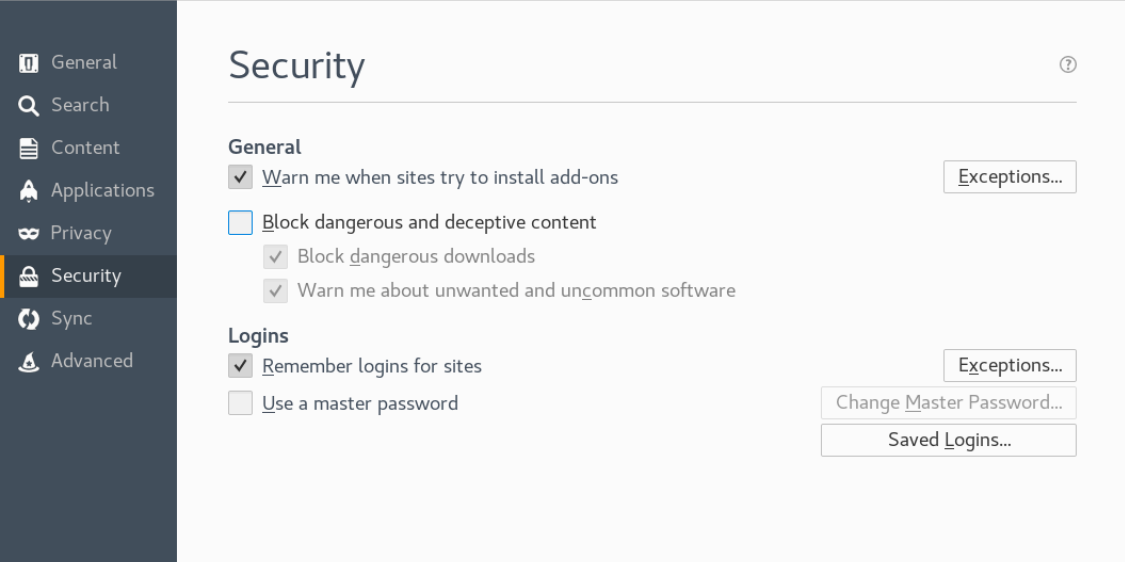Click the Search magnifier icon
1125x562 pixels.
(28, 106)
